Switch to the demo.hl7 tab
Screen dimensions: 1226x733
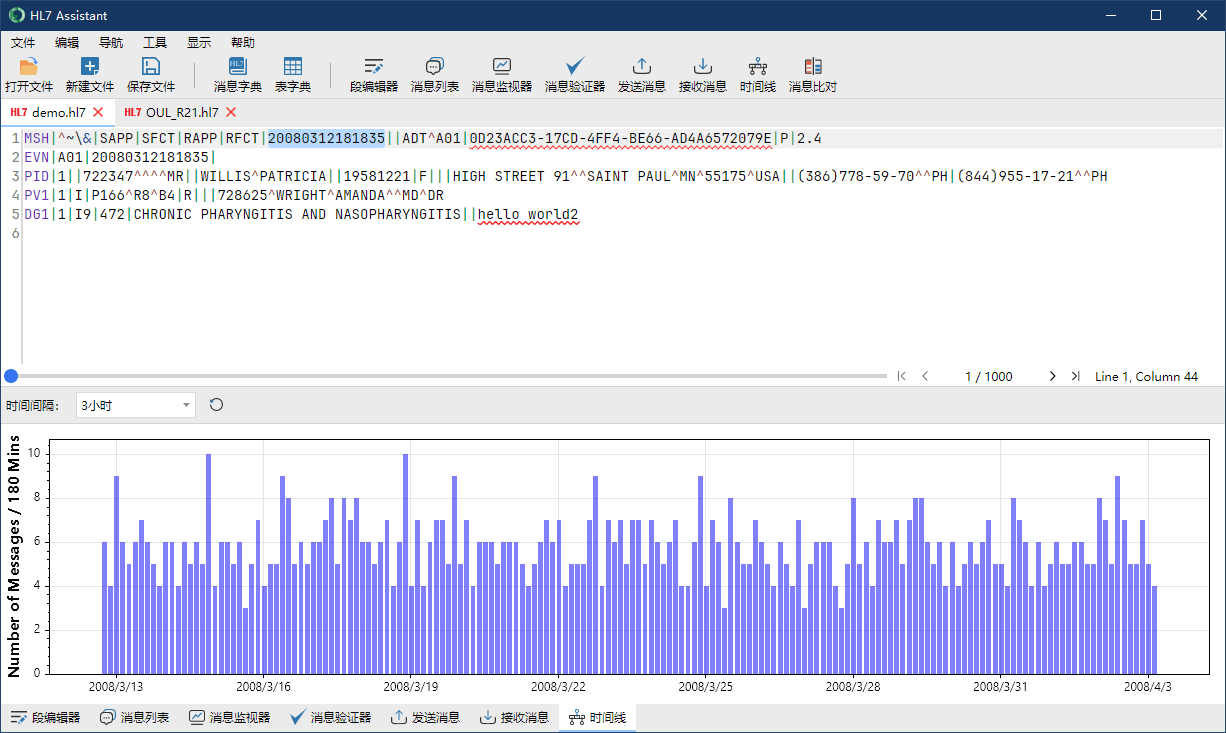58,112
